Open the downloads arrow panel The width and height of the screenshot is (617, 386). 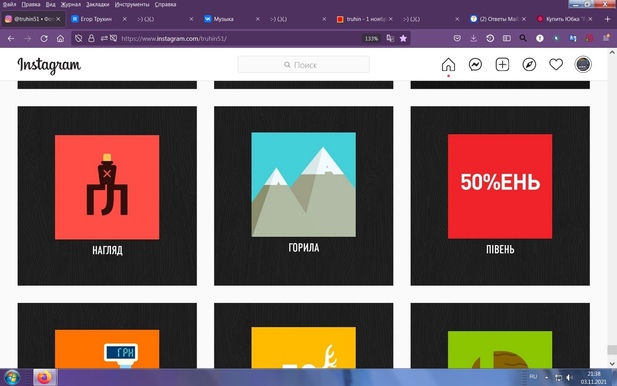pyautogui.click(x=473, y=38)
